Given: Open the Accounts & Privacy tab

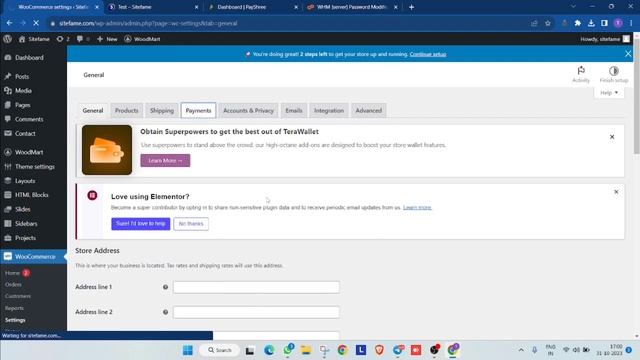Looking at the screenshot, I should click(248, 111).
